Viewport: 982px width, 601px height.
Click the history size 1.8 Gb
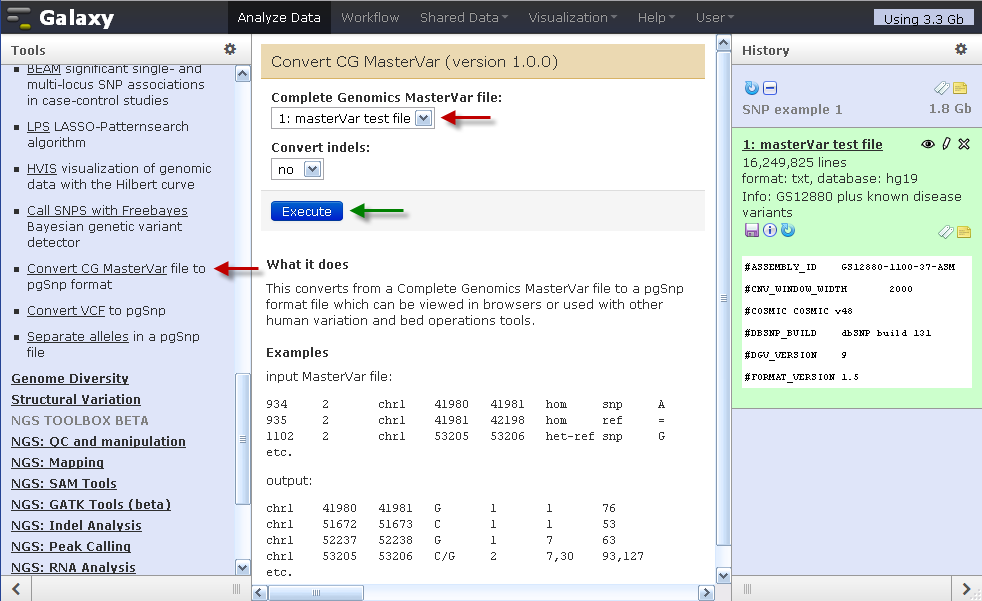[x=950, y=108]
